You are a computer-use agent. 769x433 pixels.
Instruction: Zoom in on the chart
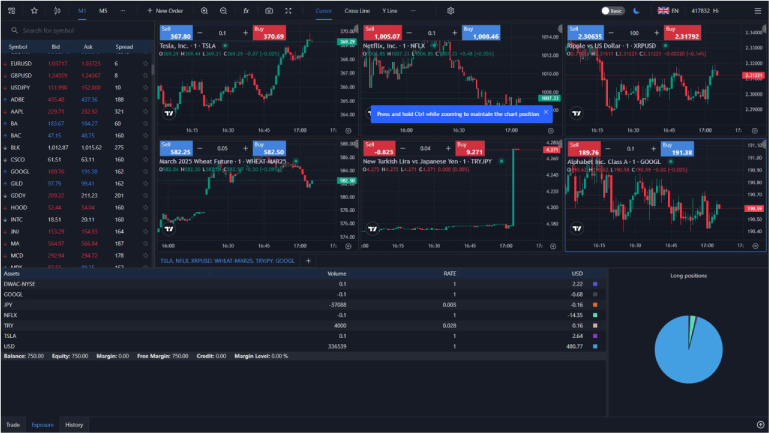(205, 11)
